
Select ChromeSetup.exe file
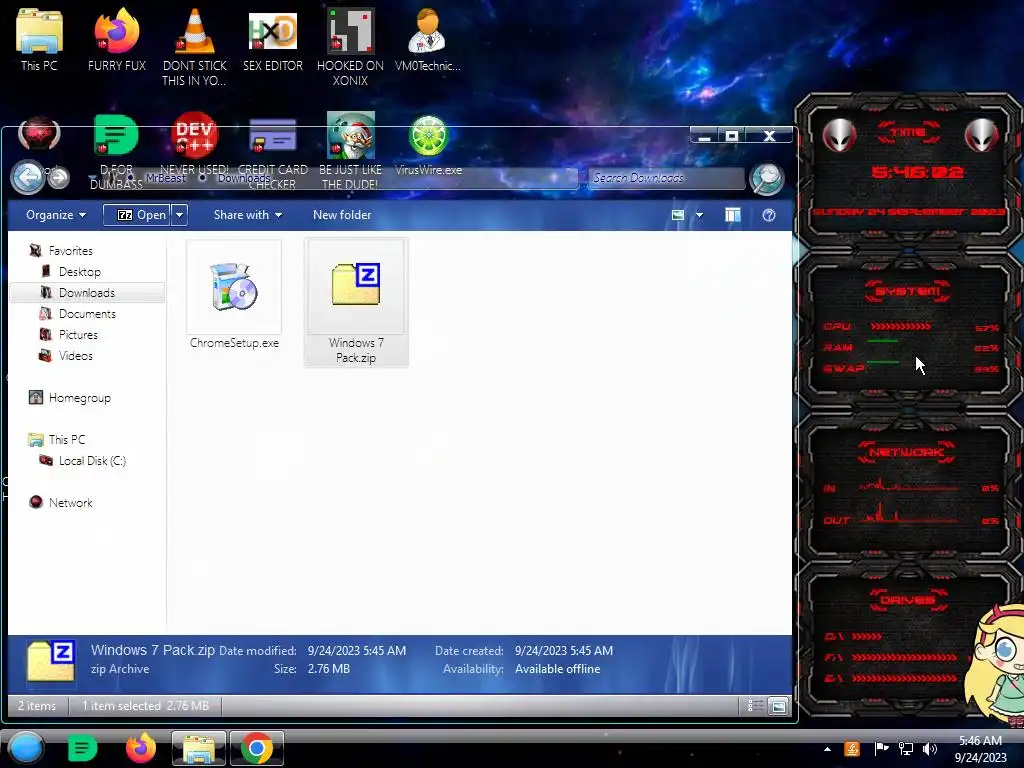coord(234,295)
